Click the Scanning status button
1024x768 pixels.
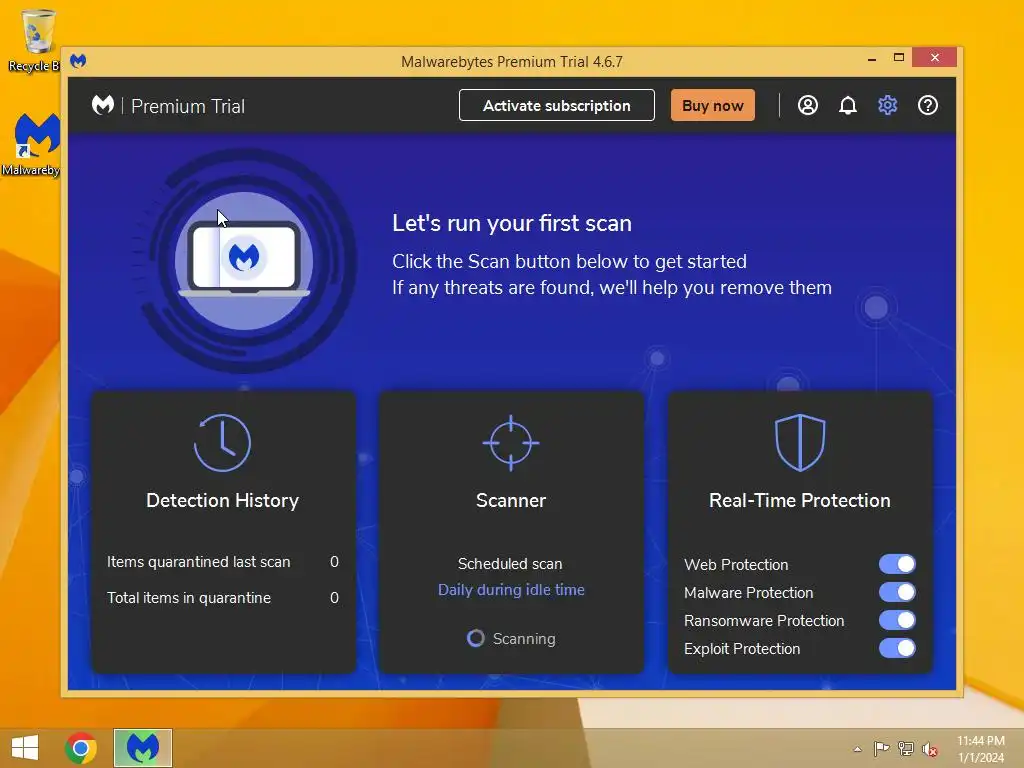[x=511, y=638]
